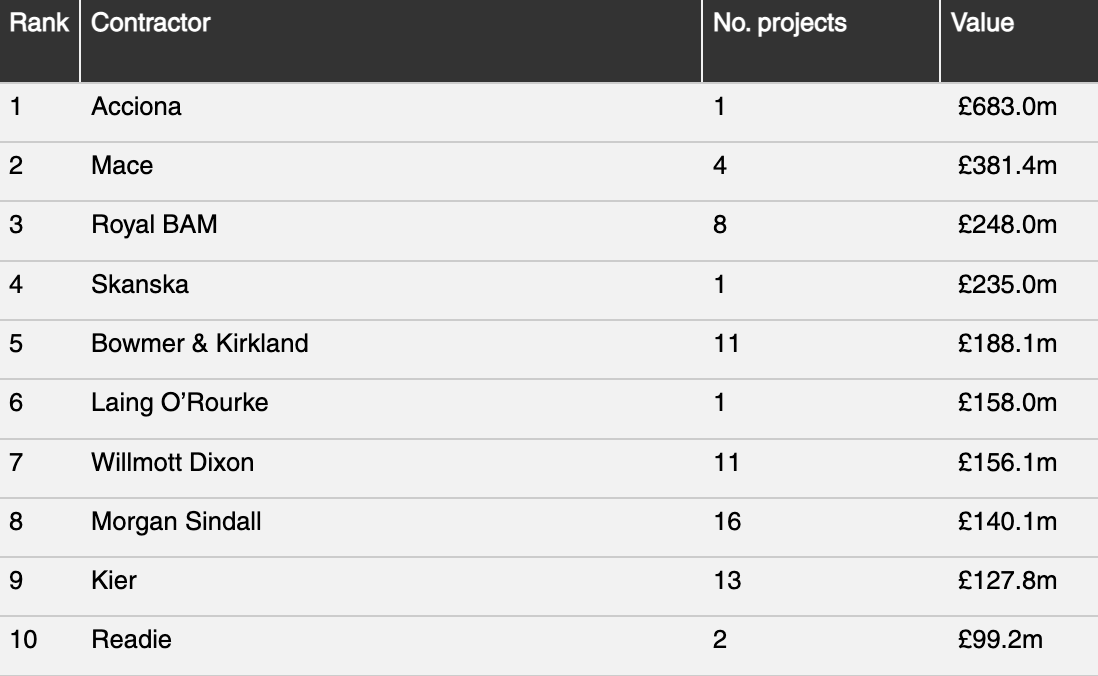Select the £381.4m value for Mace
1098x676 pixels.
tap(1007, 165)
